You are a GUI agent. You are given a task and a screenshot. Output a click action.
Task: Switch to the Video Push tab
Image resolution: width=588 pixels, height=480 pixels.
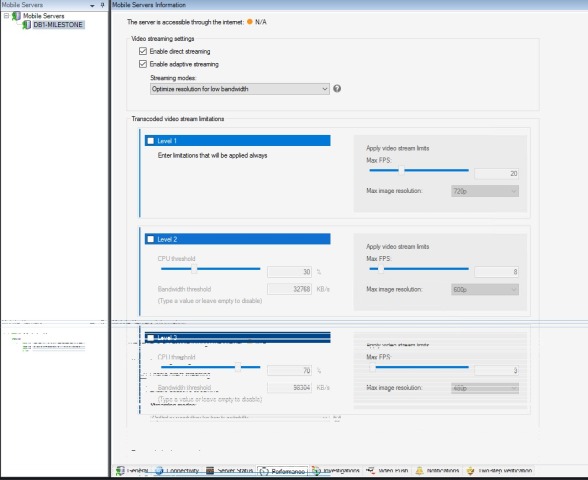(388, 471)
